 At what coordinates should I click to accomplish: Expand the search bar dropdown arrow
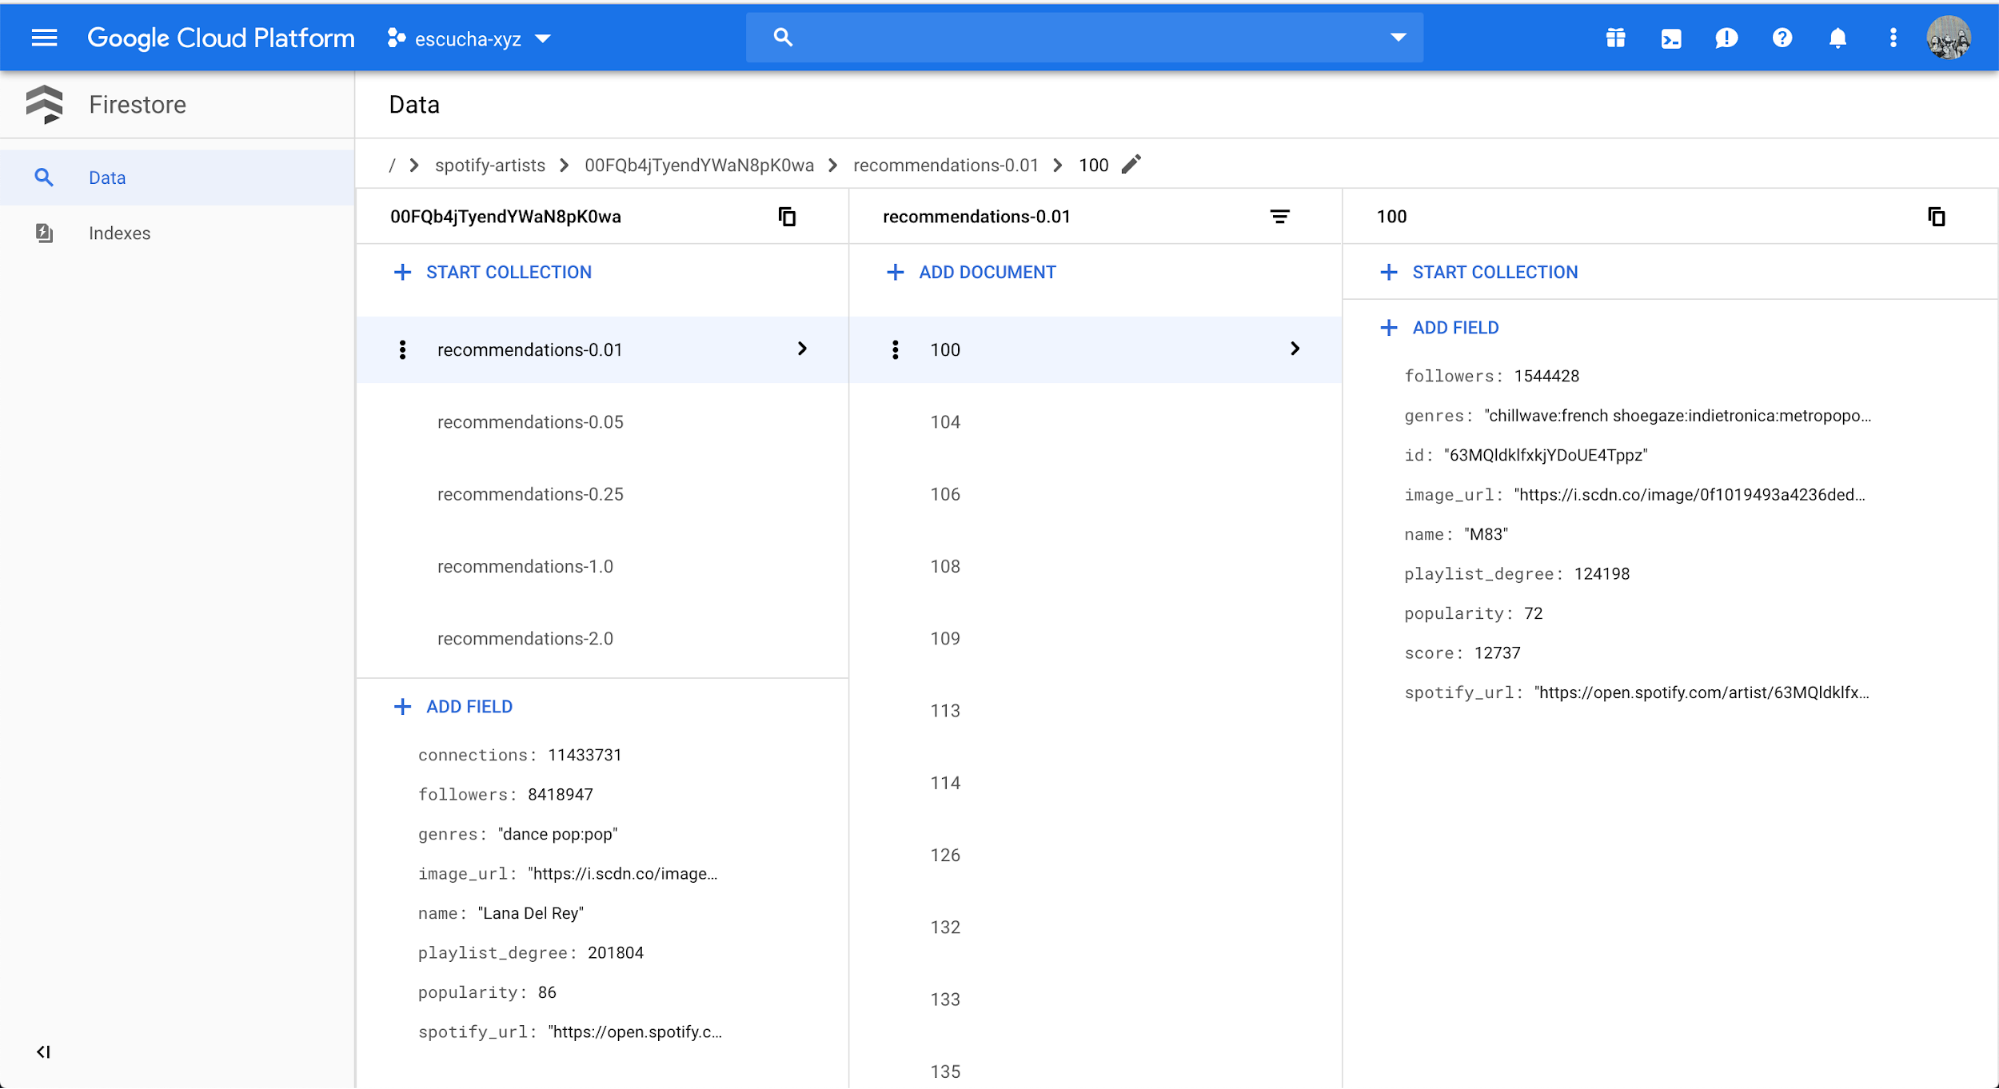tap(1398, 38)
